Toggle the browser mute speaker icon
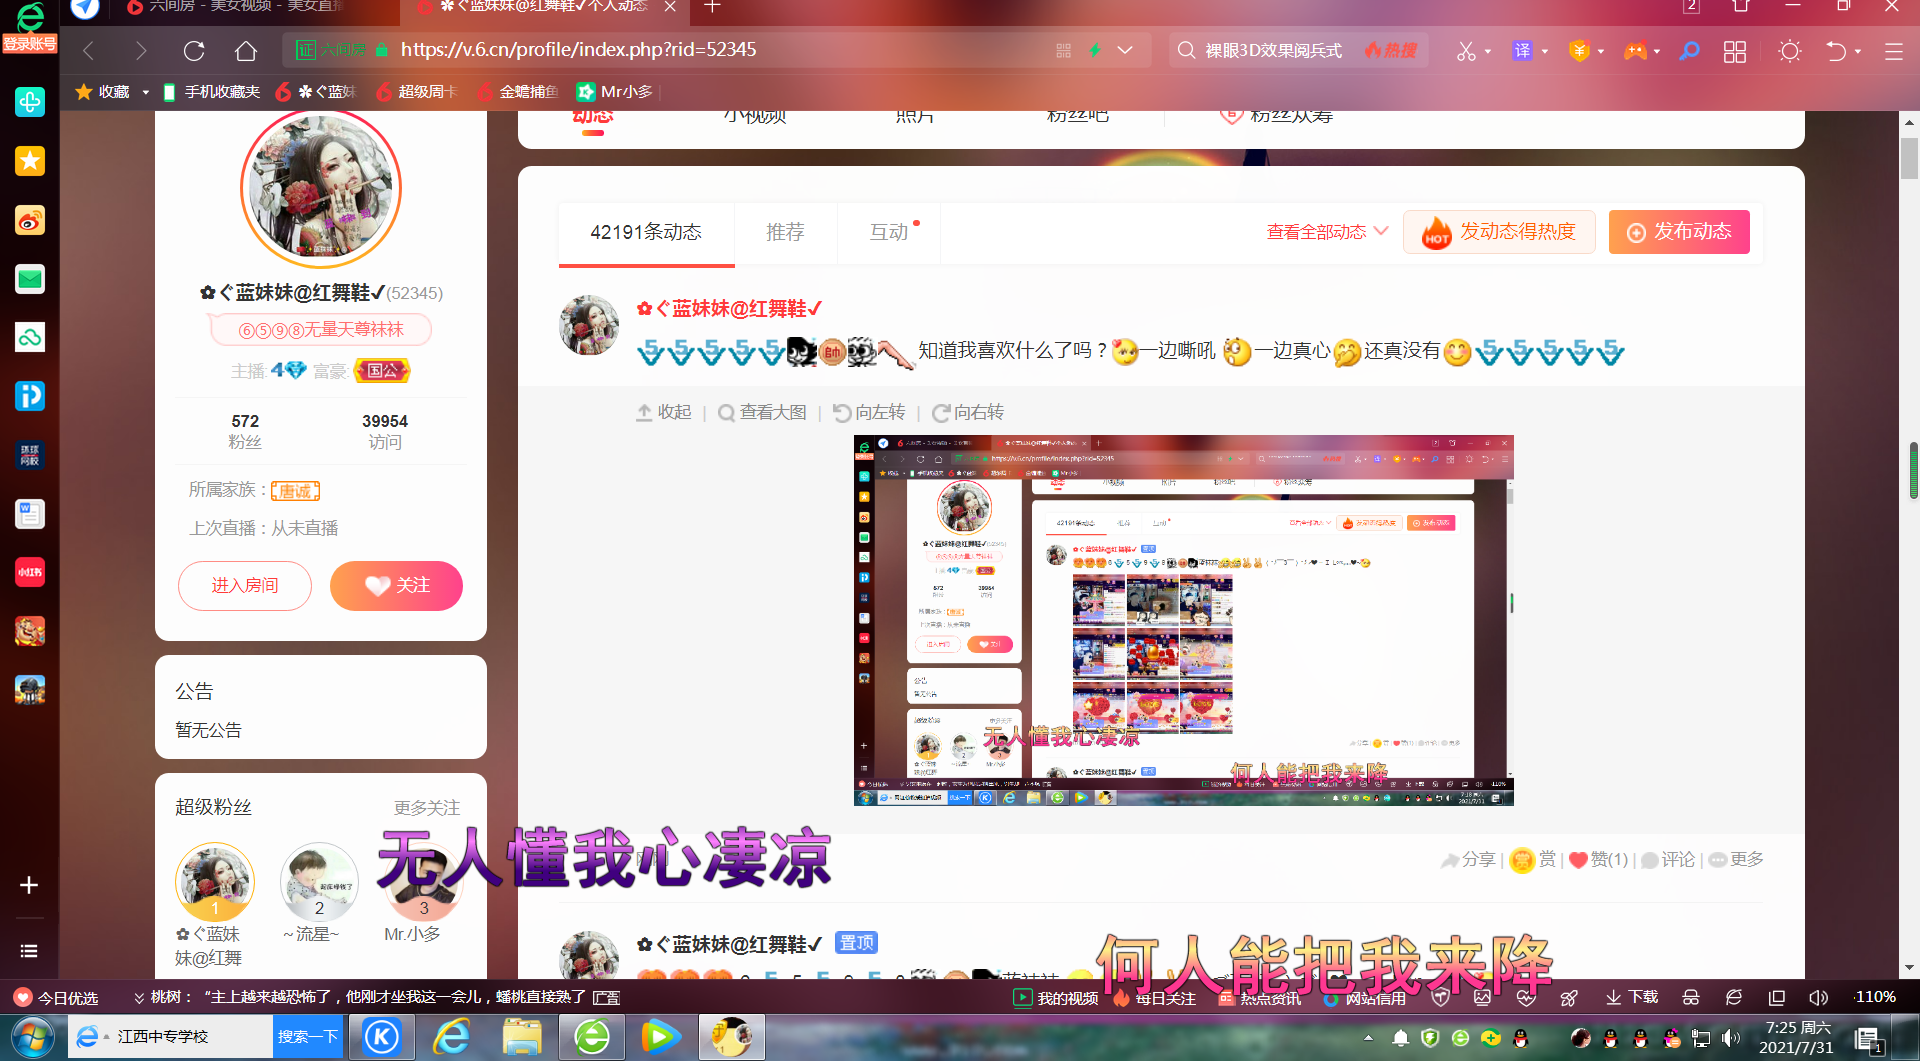The height and width of the screenshot is (1061, 1920). point(1818,998)
